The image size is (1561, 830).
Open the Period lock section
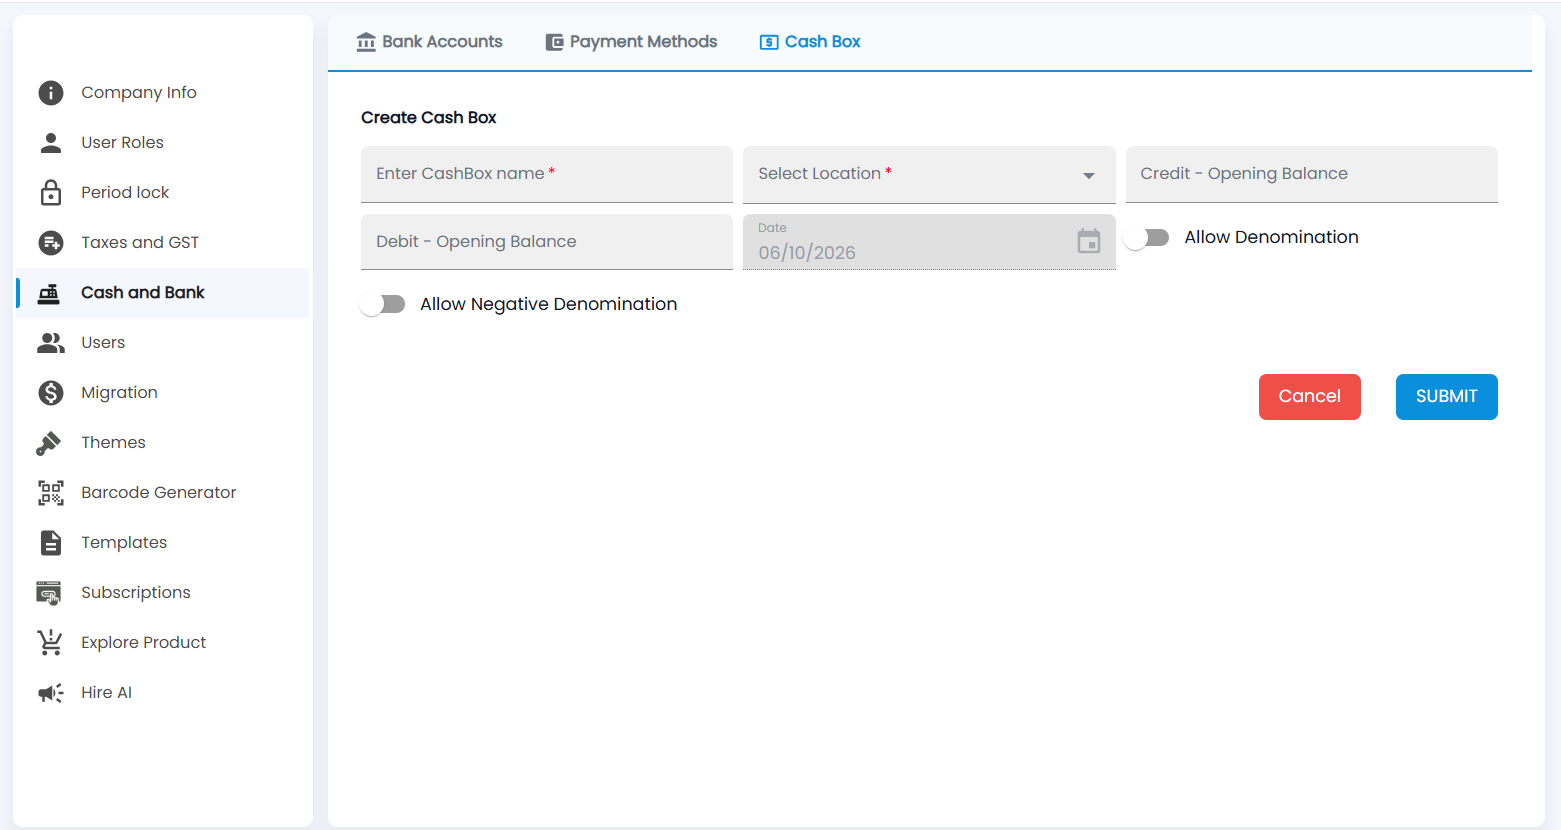[x=163, y=193]
